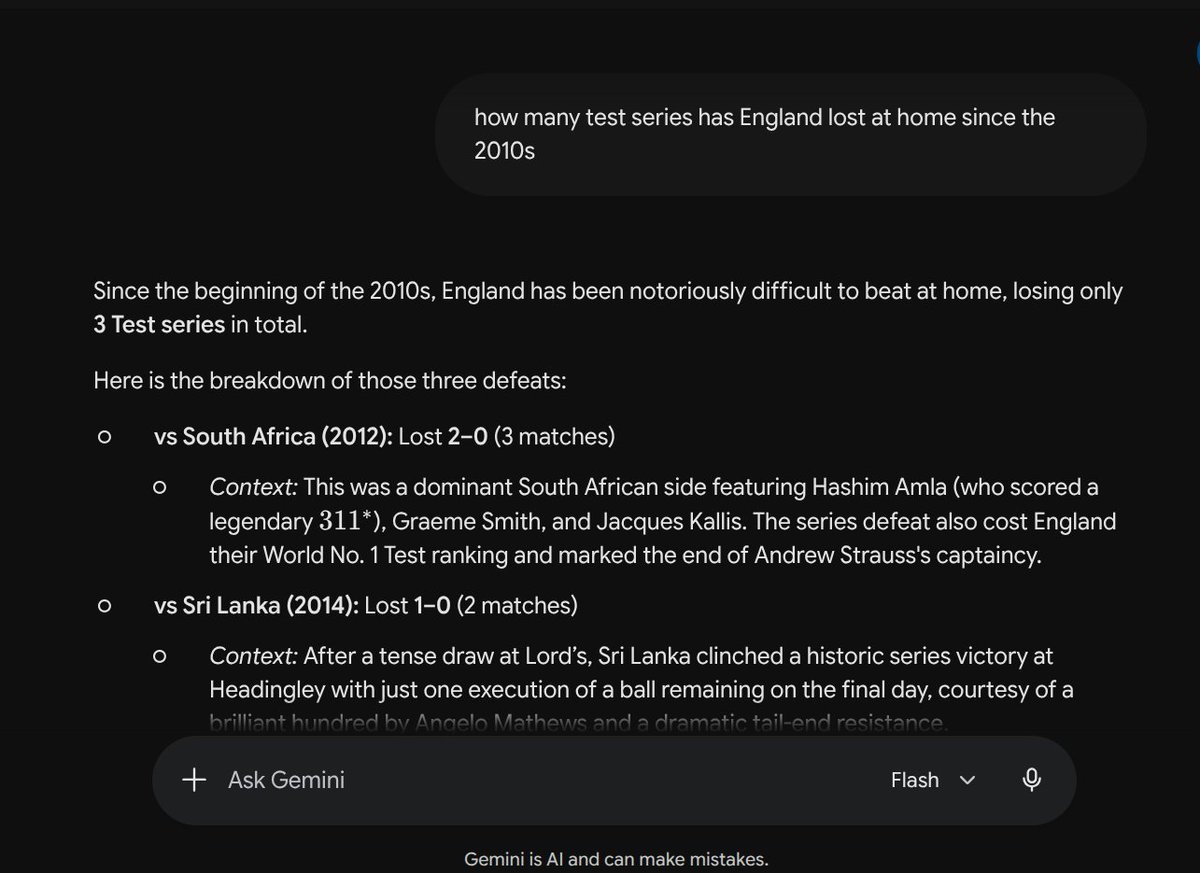Open the Flash model selector
This screenshot has width=1200, height=873.
[932, 780]
